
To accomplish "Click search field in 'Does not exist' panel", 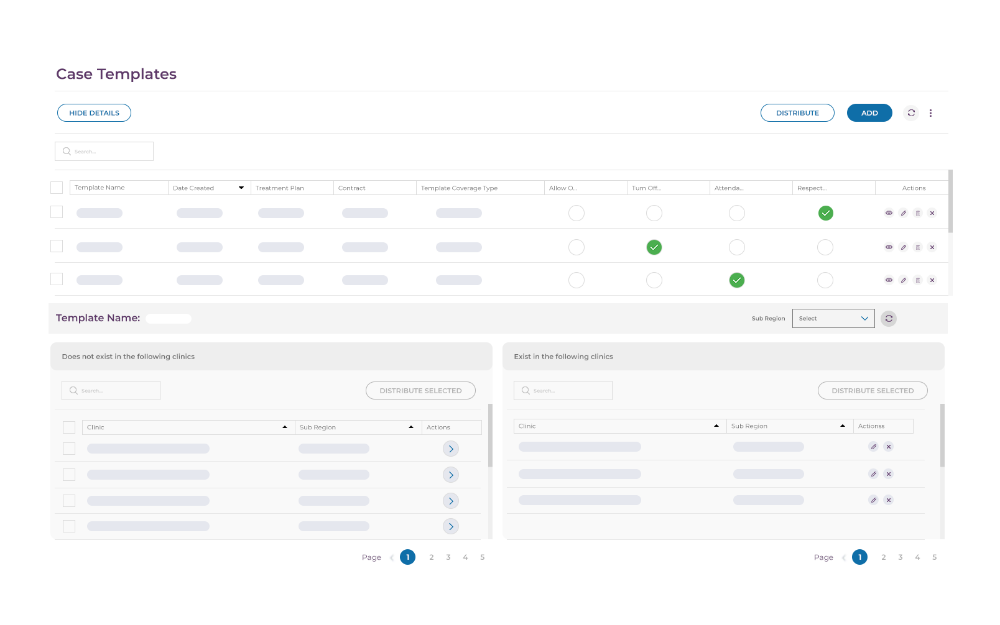I will point(111,390).
